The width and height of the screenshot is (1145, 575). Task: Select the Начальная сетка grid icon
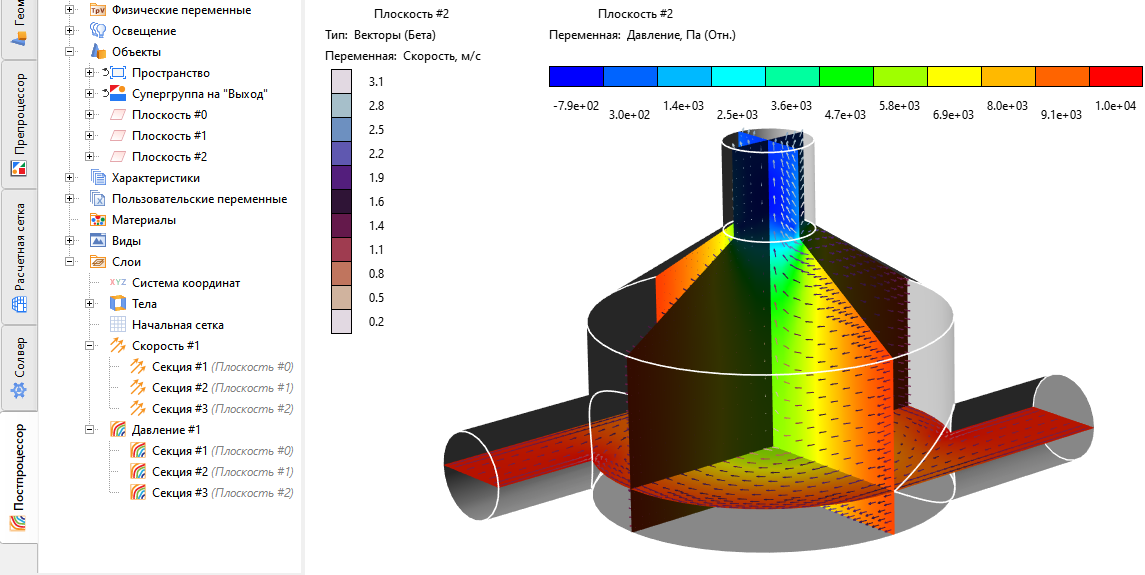tap(118, 324)
